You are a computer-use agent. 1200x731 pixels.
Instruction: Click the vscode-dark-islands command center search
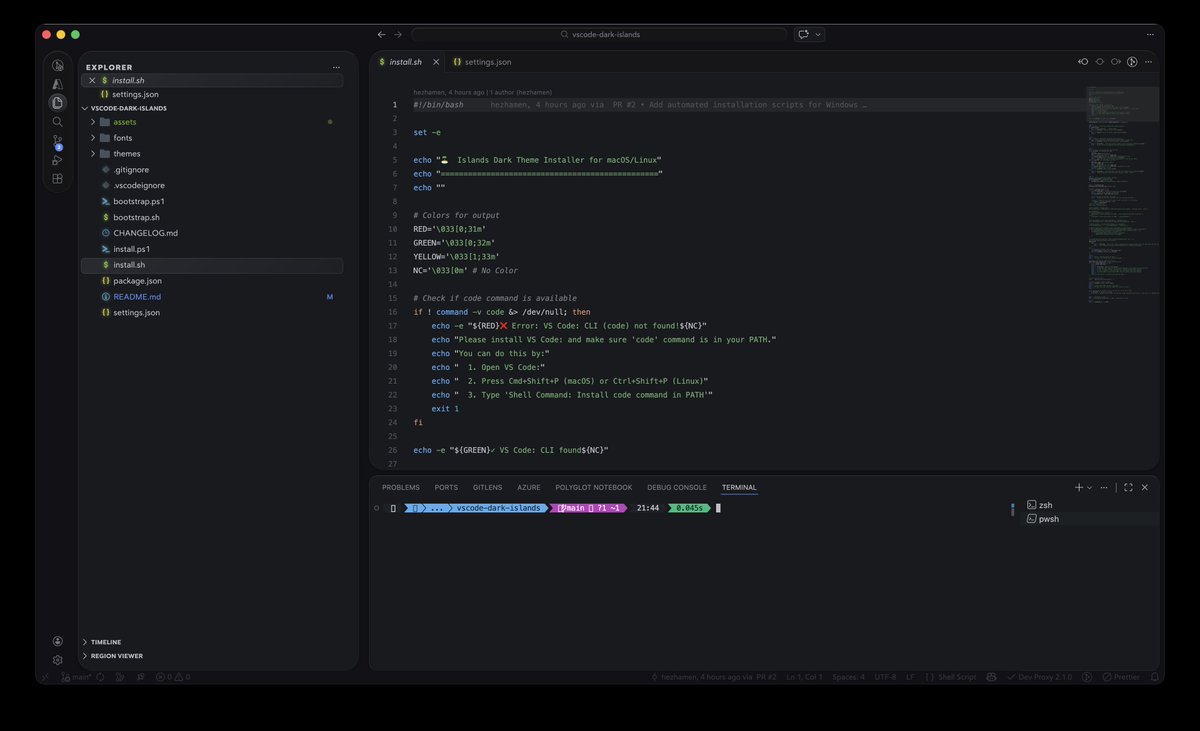tap(599, 34)
